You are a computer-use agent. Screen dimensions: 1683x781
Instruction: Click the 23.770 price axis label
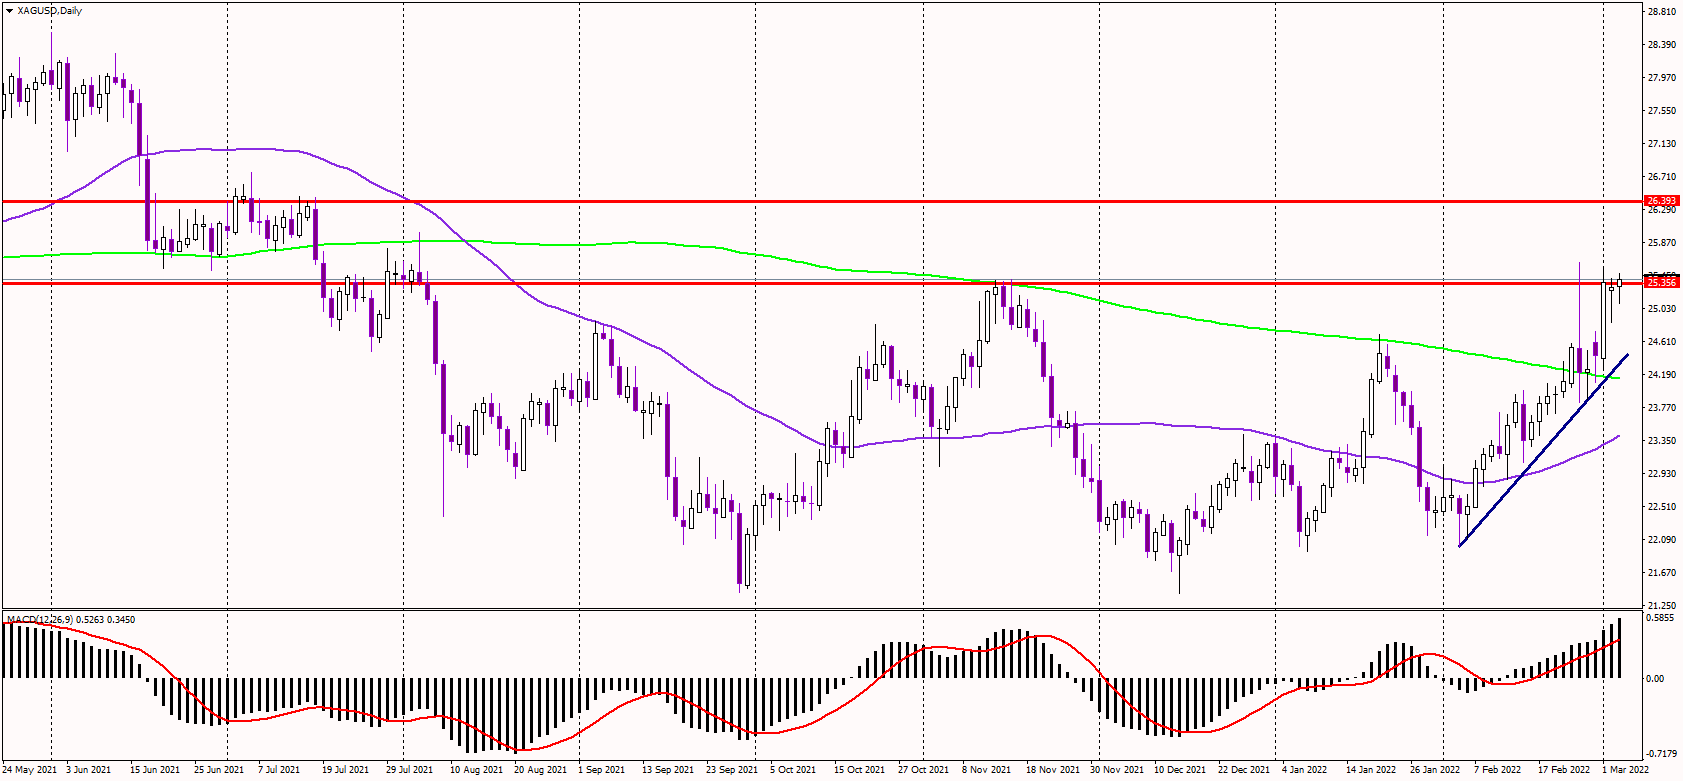tap(1661, 408)
